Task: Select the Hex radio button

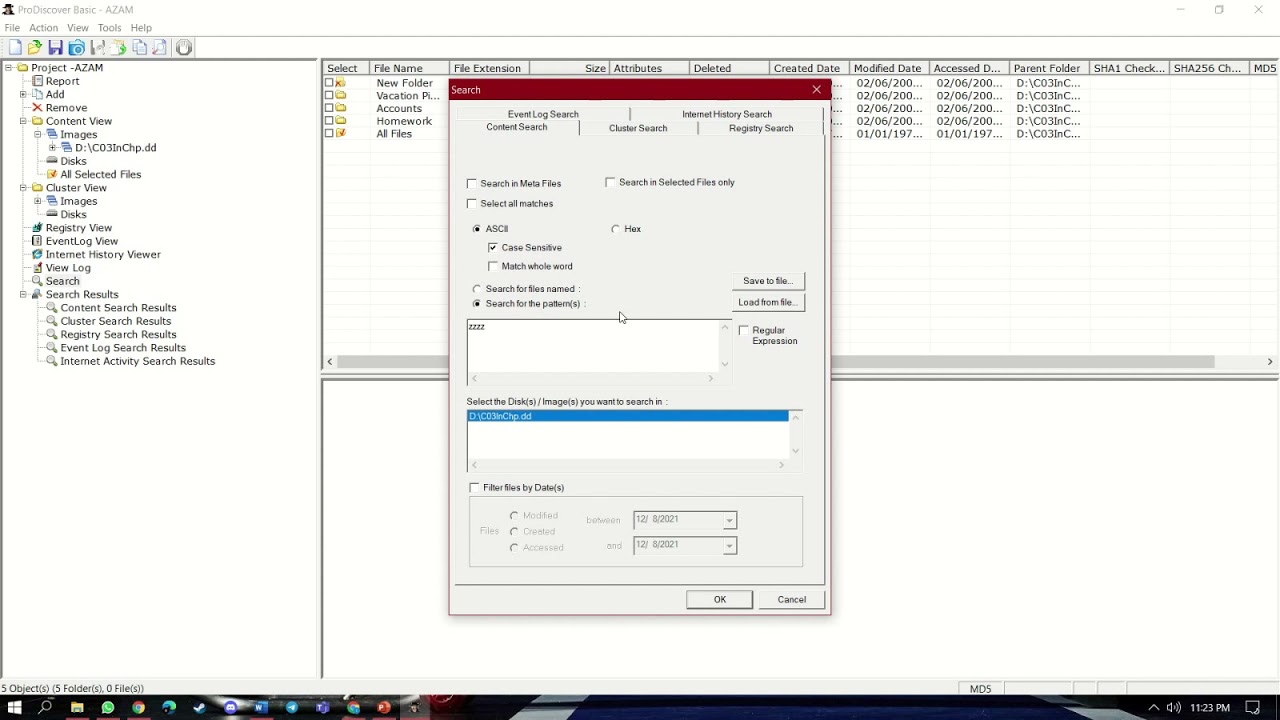Action: (x=615, y=229)
